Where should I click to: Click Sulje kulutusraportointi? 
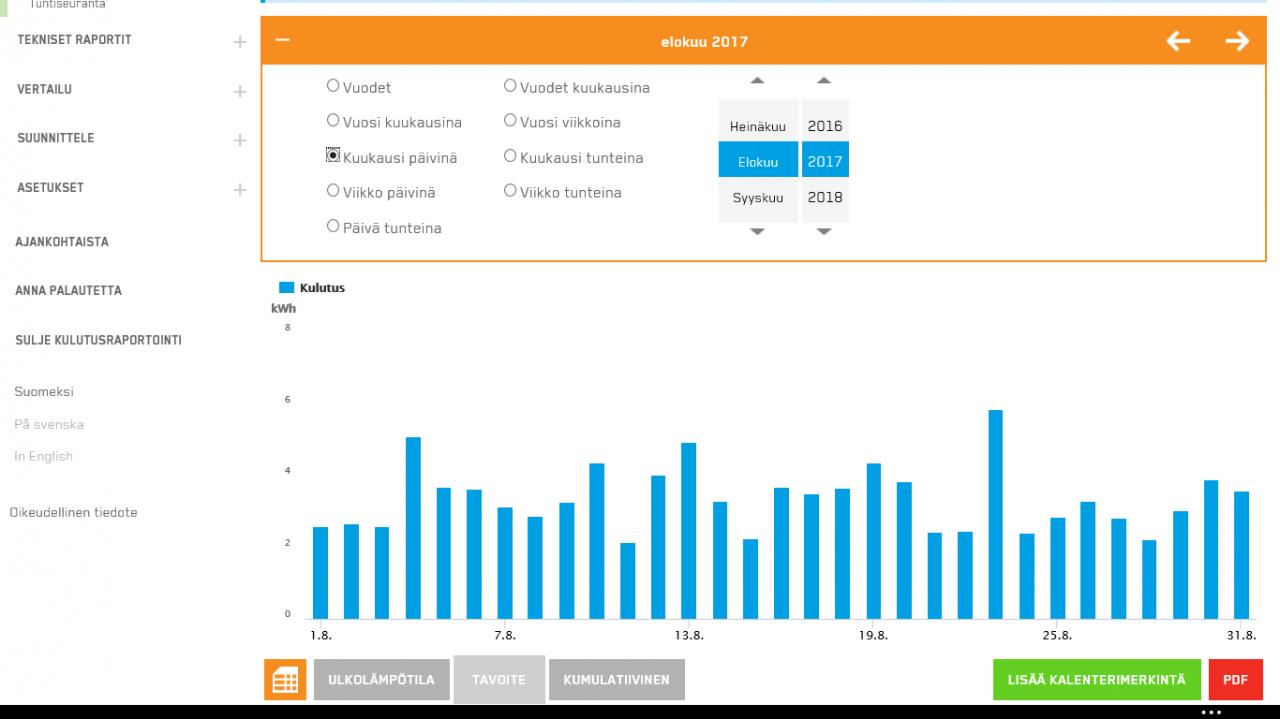[x=98, y=340]
